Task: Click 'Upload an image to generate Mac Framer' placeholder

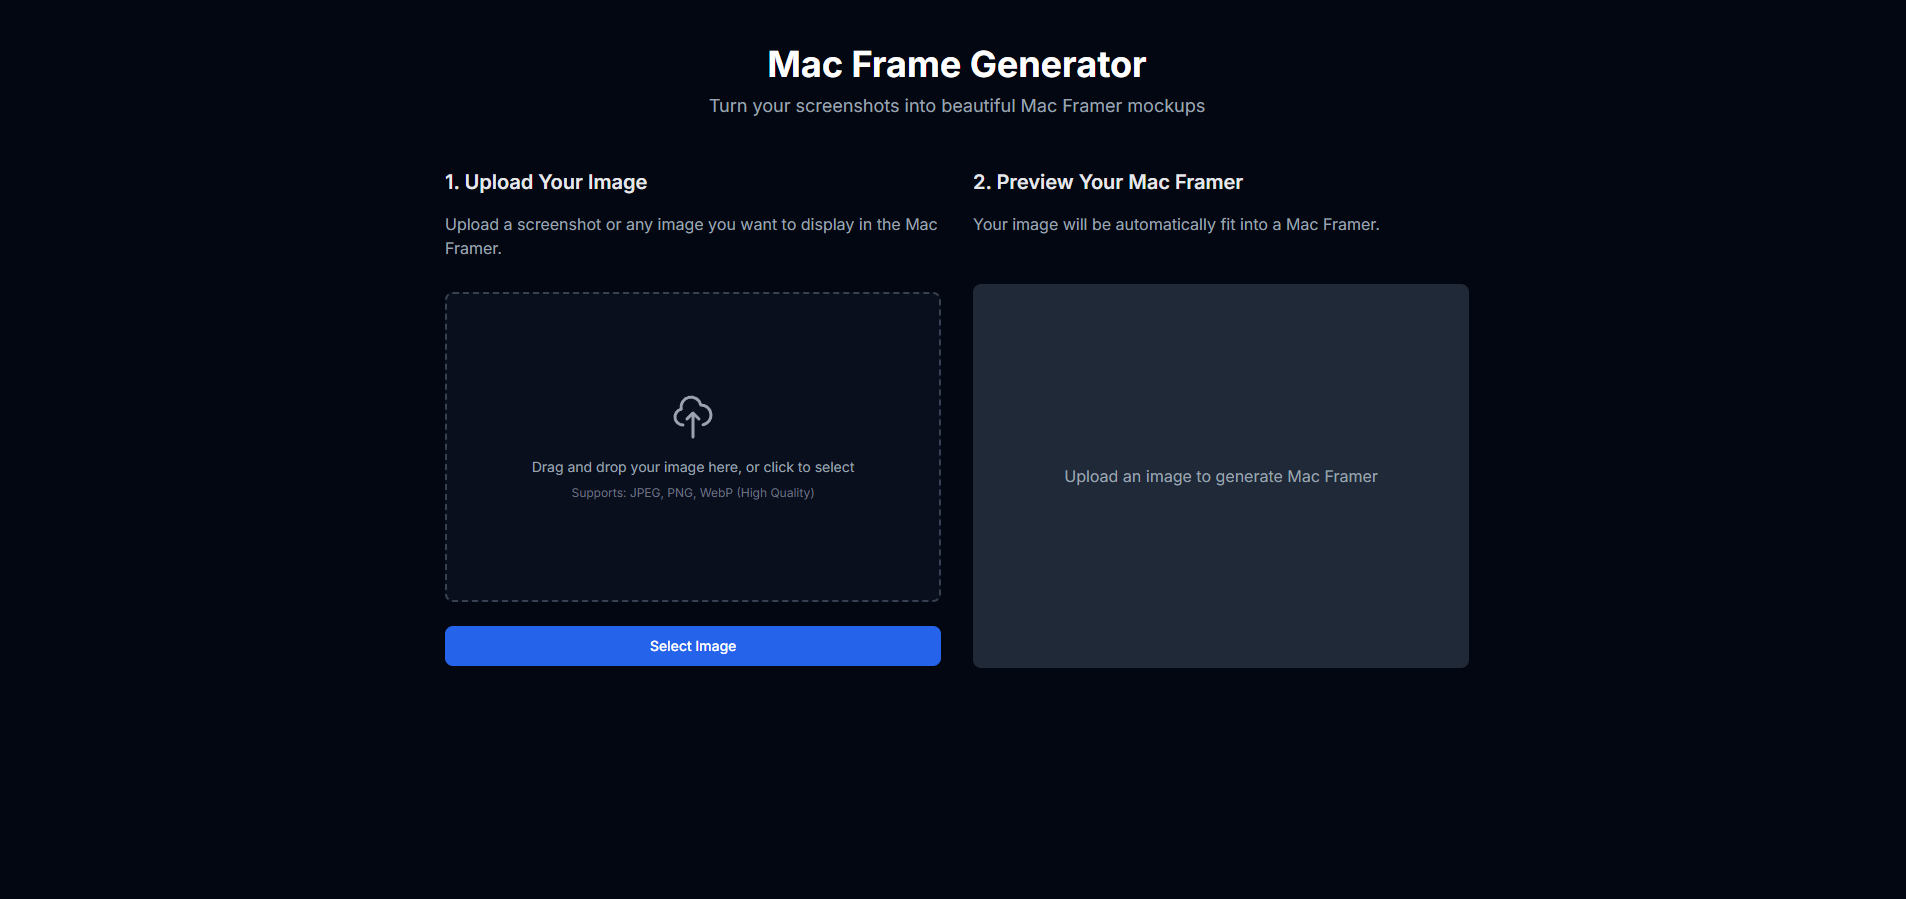Action: click(x=1220, y=477)
